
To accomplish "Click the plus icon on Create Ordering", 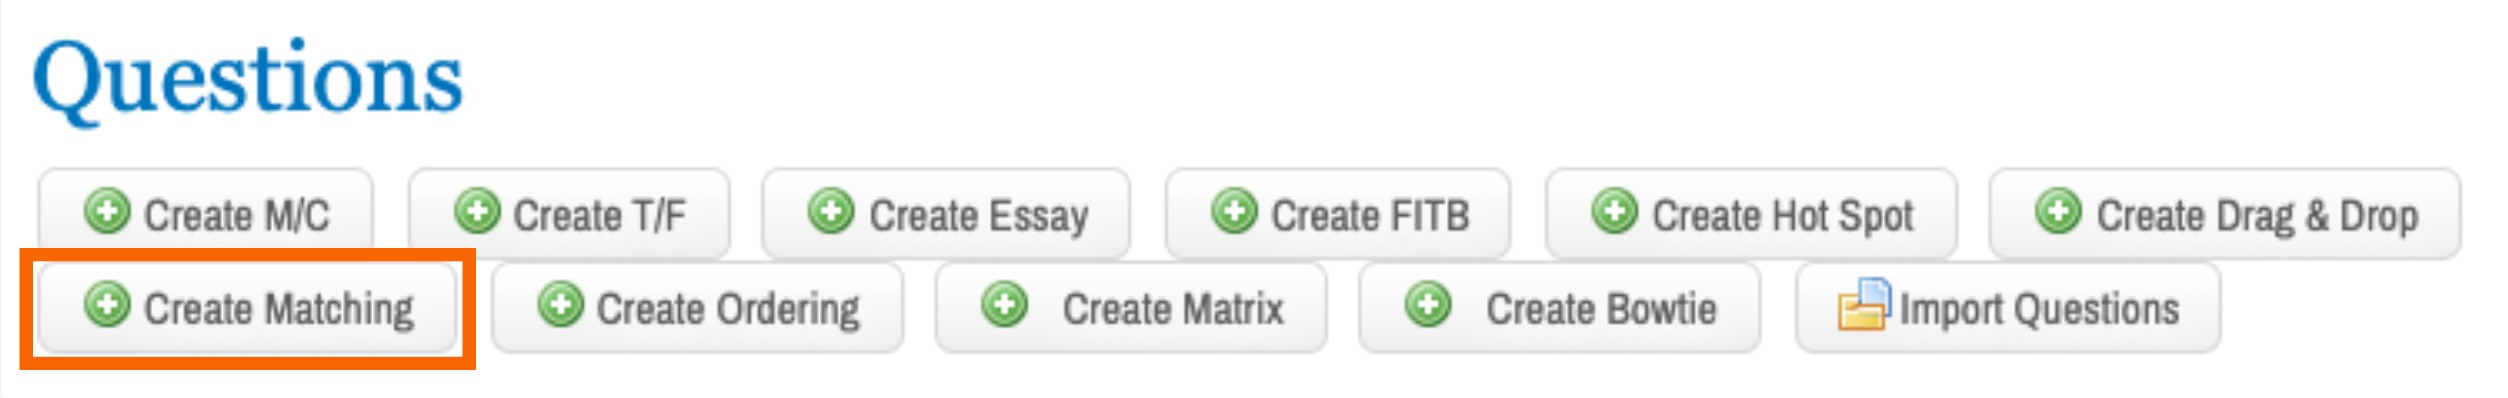I will pyautogui.click(x=560, y=305).
